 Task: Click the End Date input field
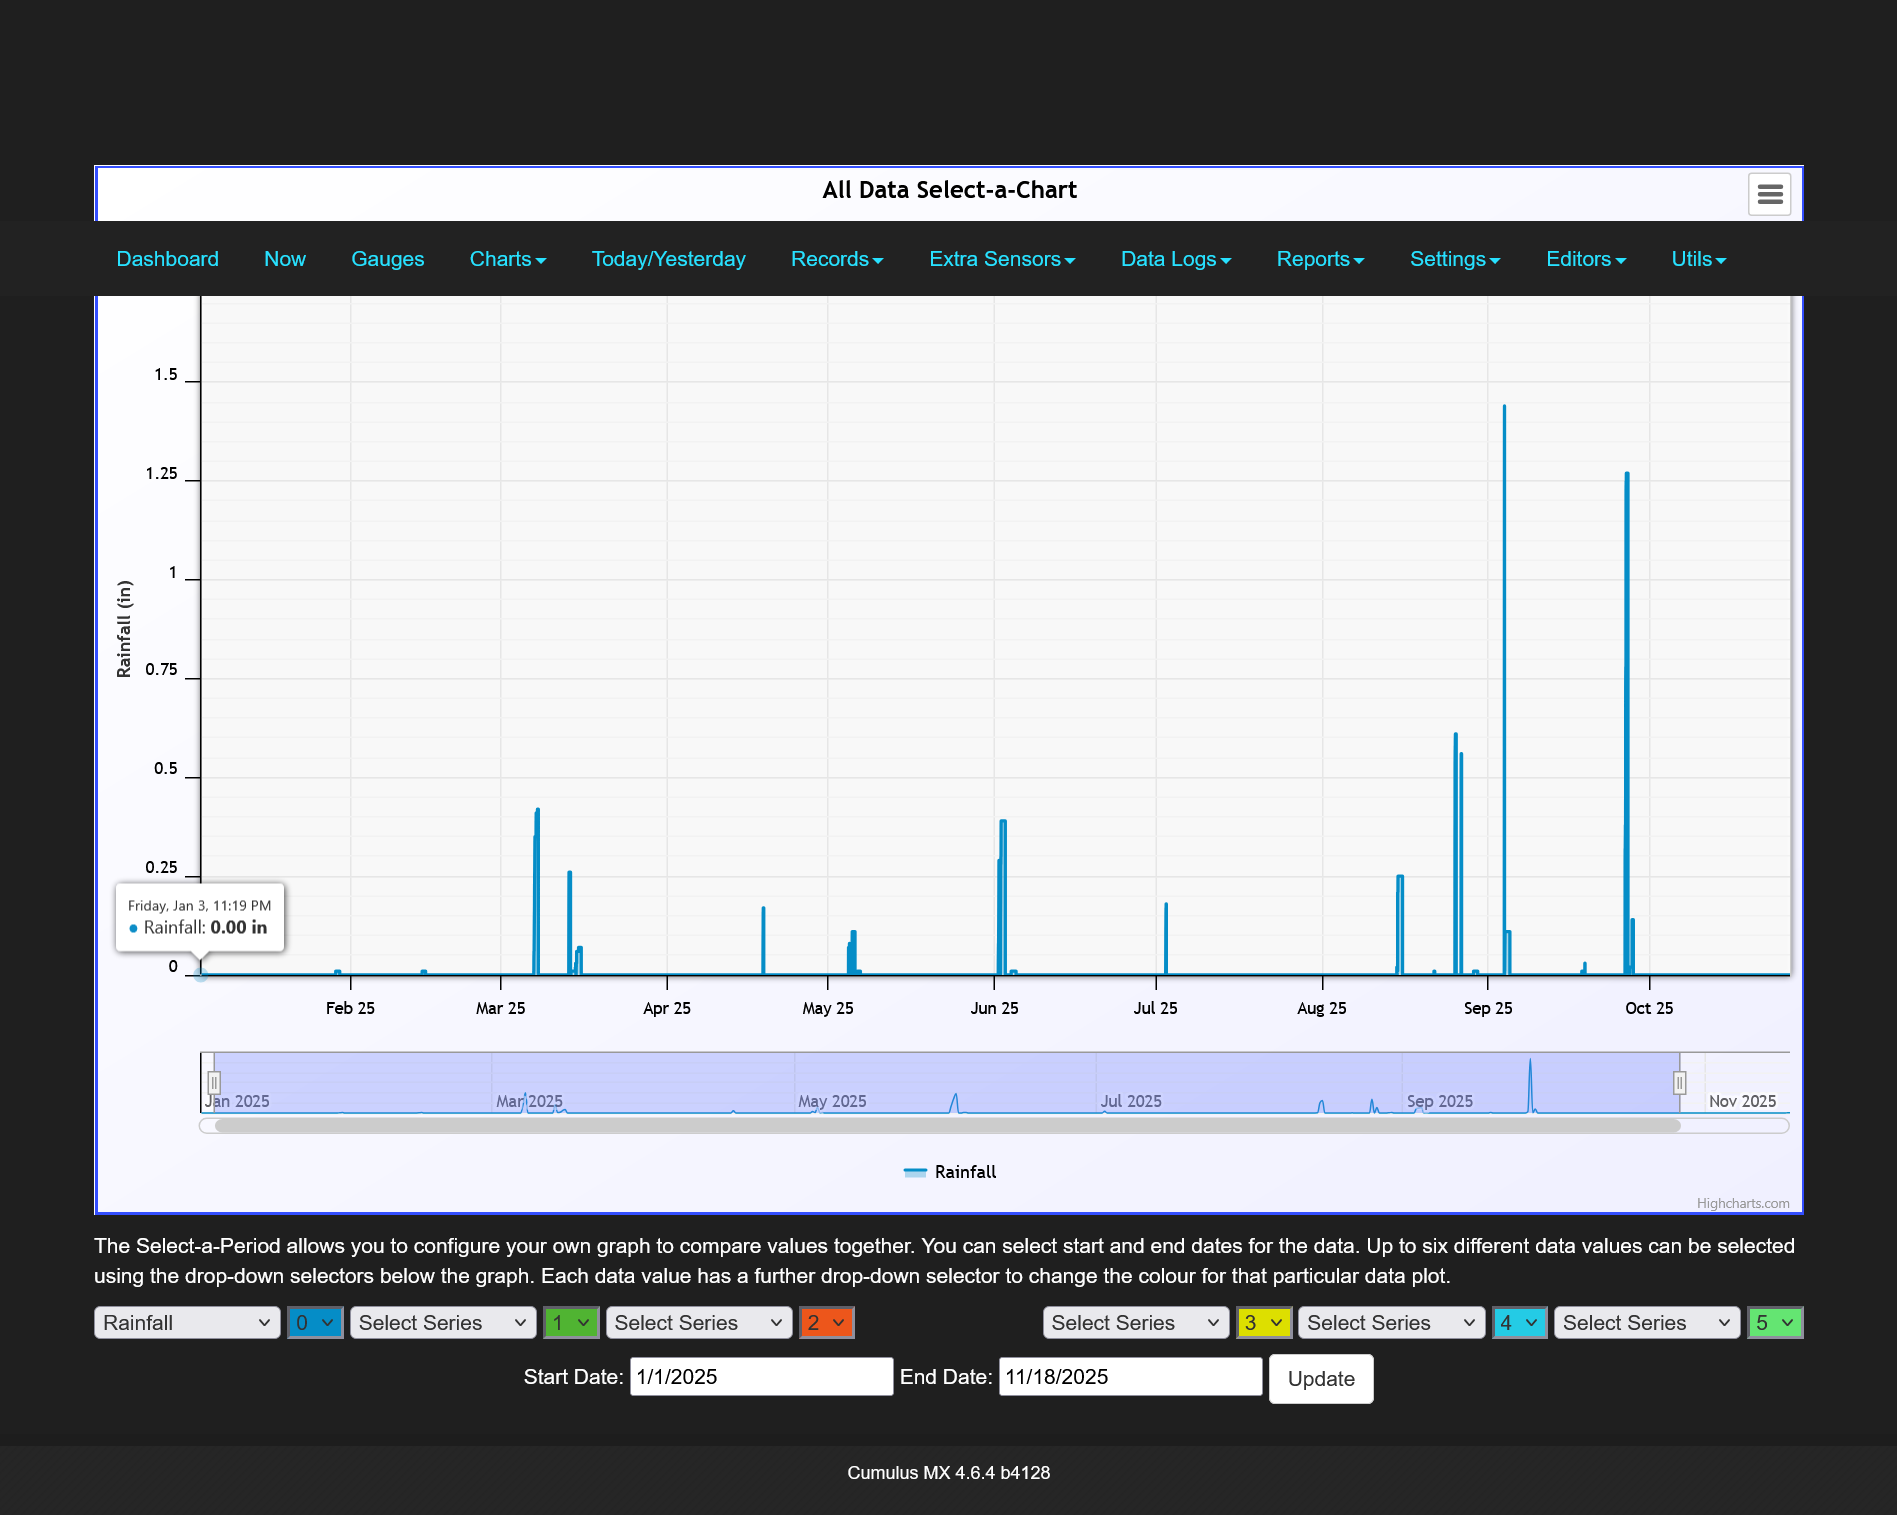[1130, 1377]
